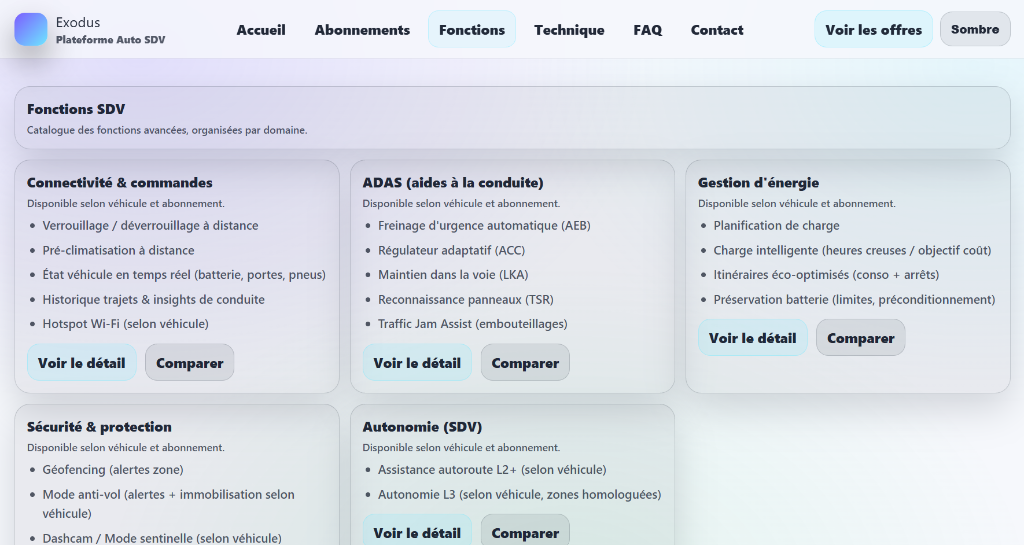Click Comparer in Connectivité & commandes card
This screenshot has width=1024, height=545.
189,363
